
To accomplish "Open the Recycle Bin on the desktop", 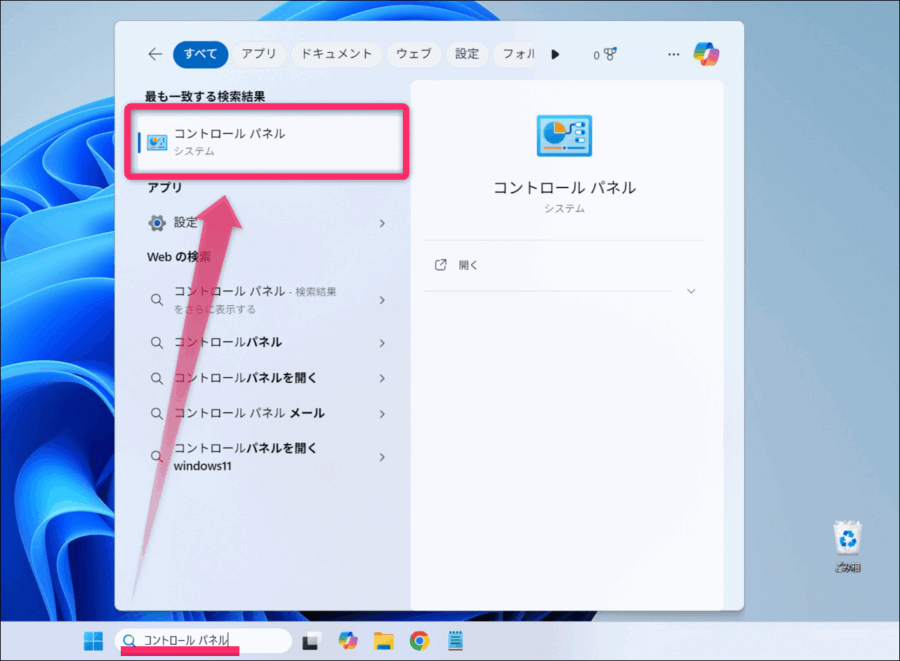I will tap(848, 540).
